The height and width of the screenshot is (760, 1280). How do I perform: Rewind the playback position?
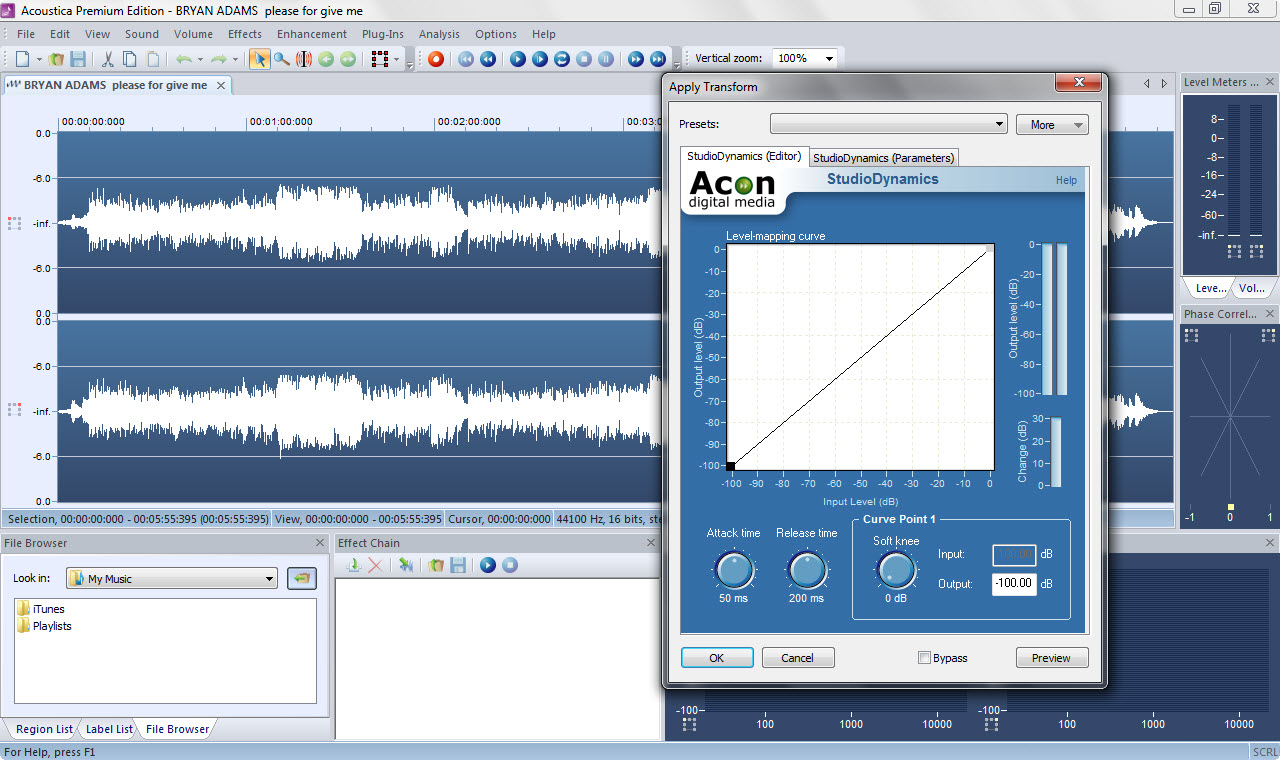[488, 59]
